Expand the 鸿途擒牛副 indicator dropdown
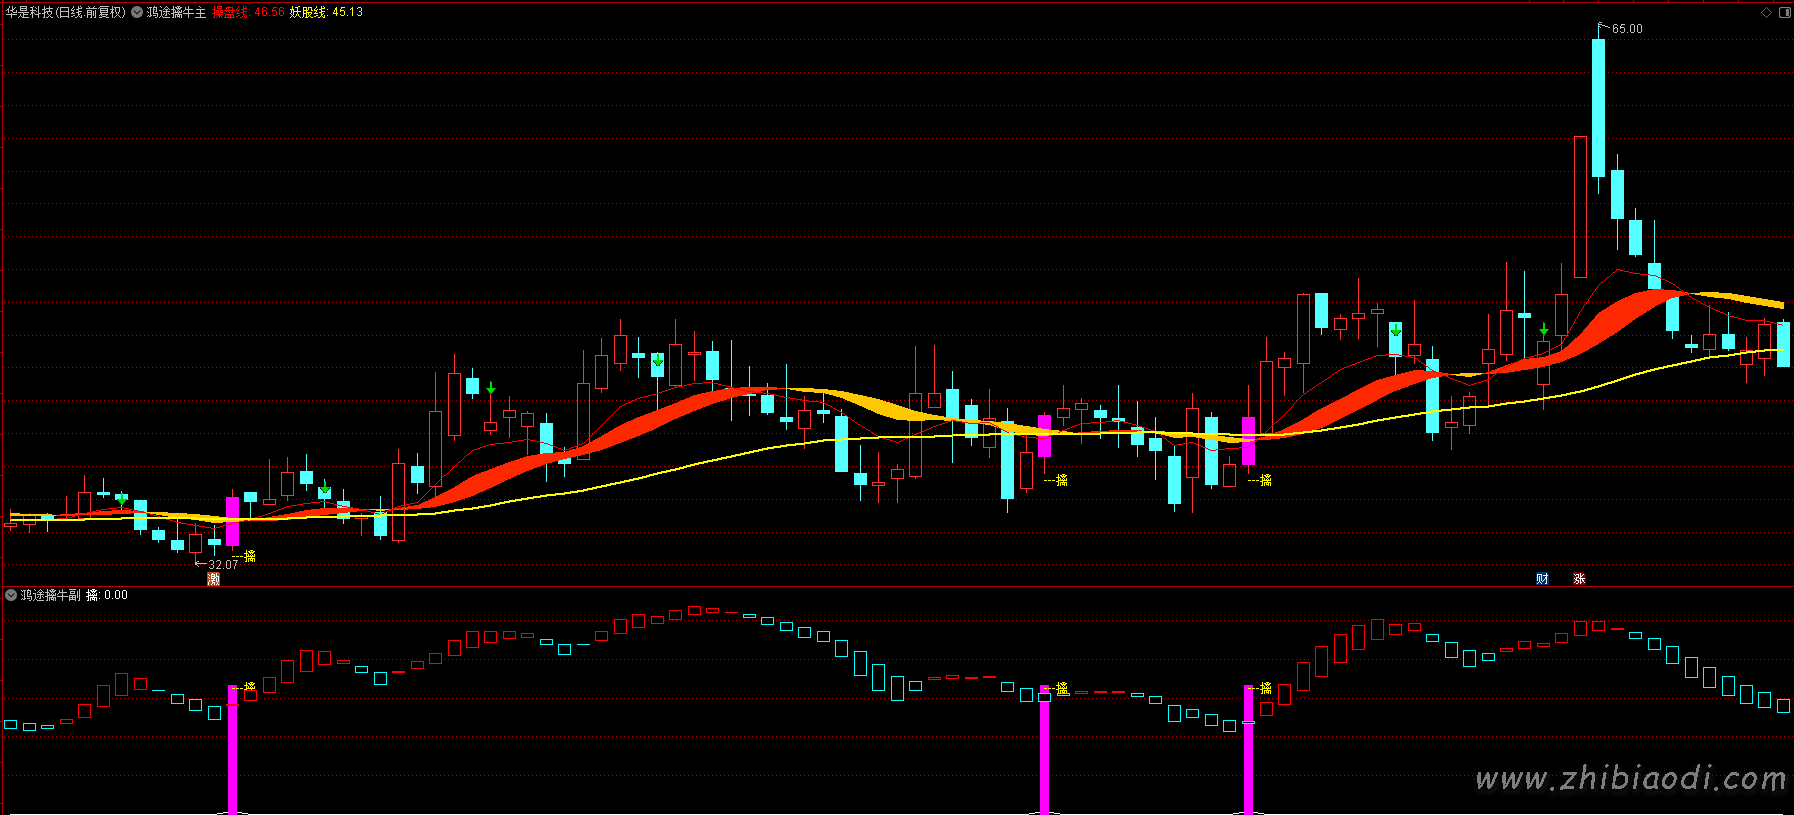Viewport: 1794px width, 815px height. tap(11, 595)
